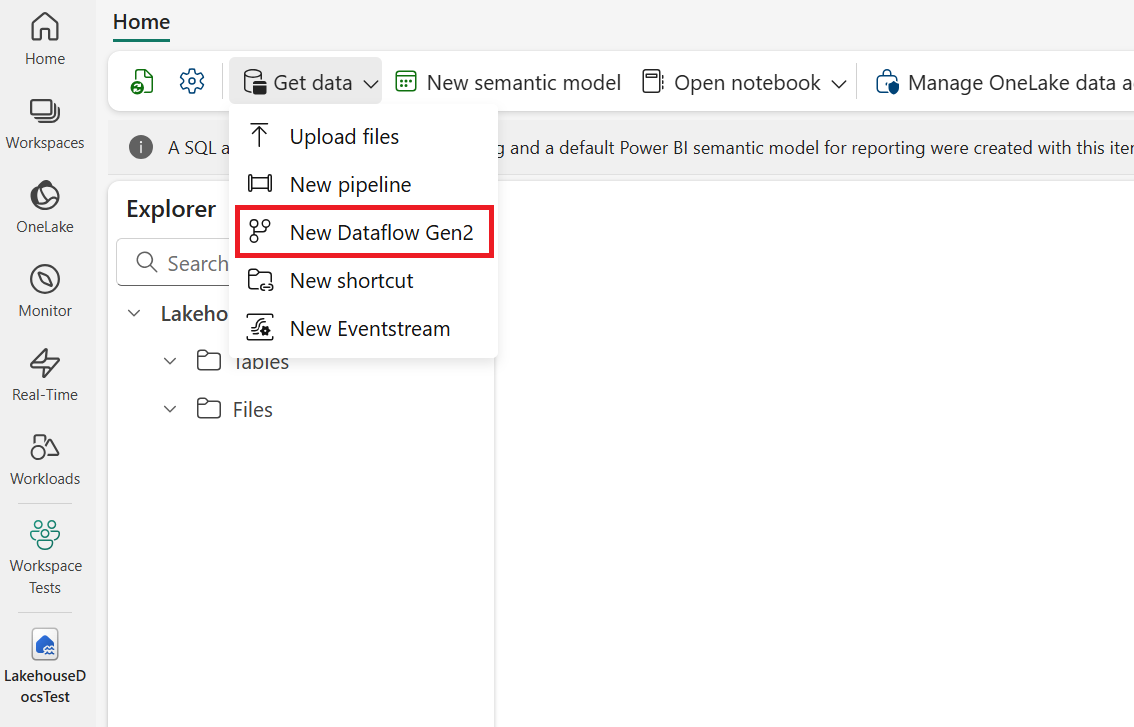Collapse the Files folder in Explorer
This screenshot has height=727, width=1134.
(169, 409)
